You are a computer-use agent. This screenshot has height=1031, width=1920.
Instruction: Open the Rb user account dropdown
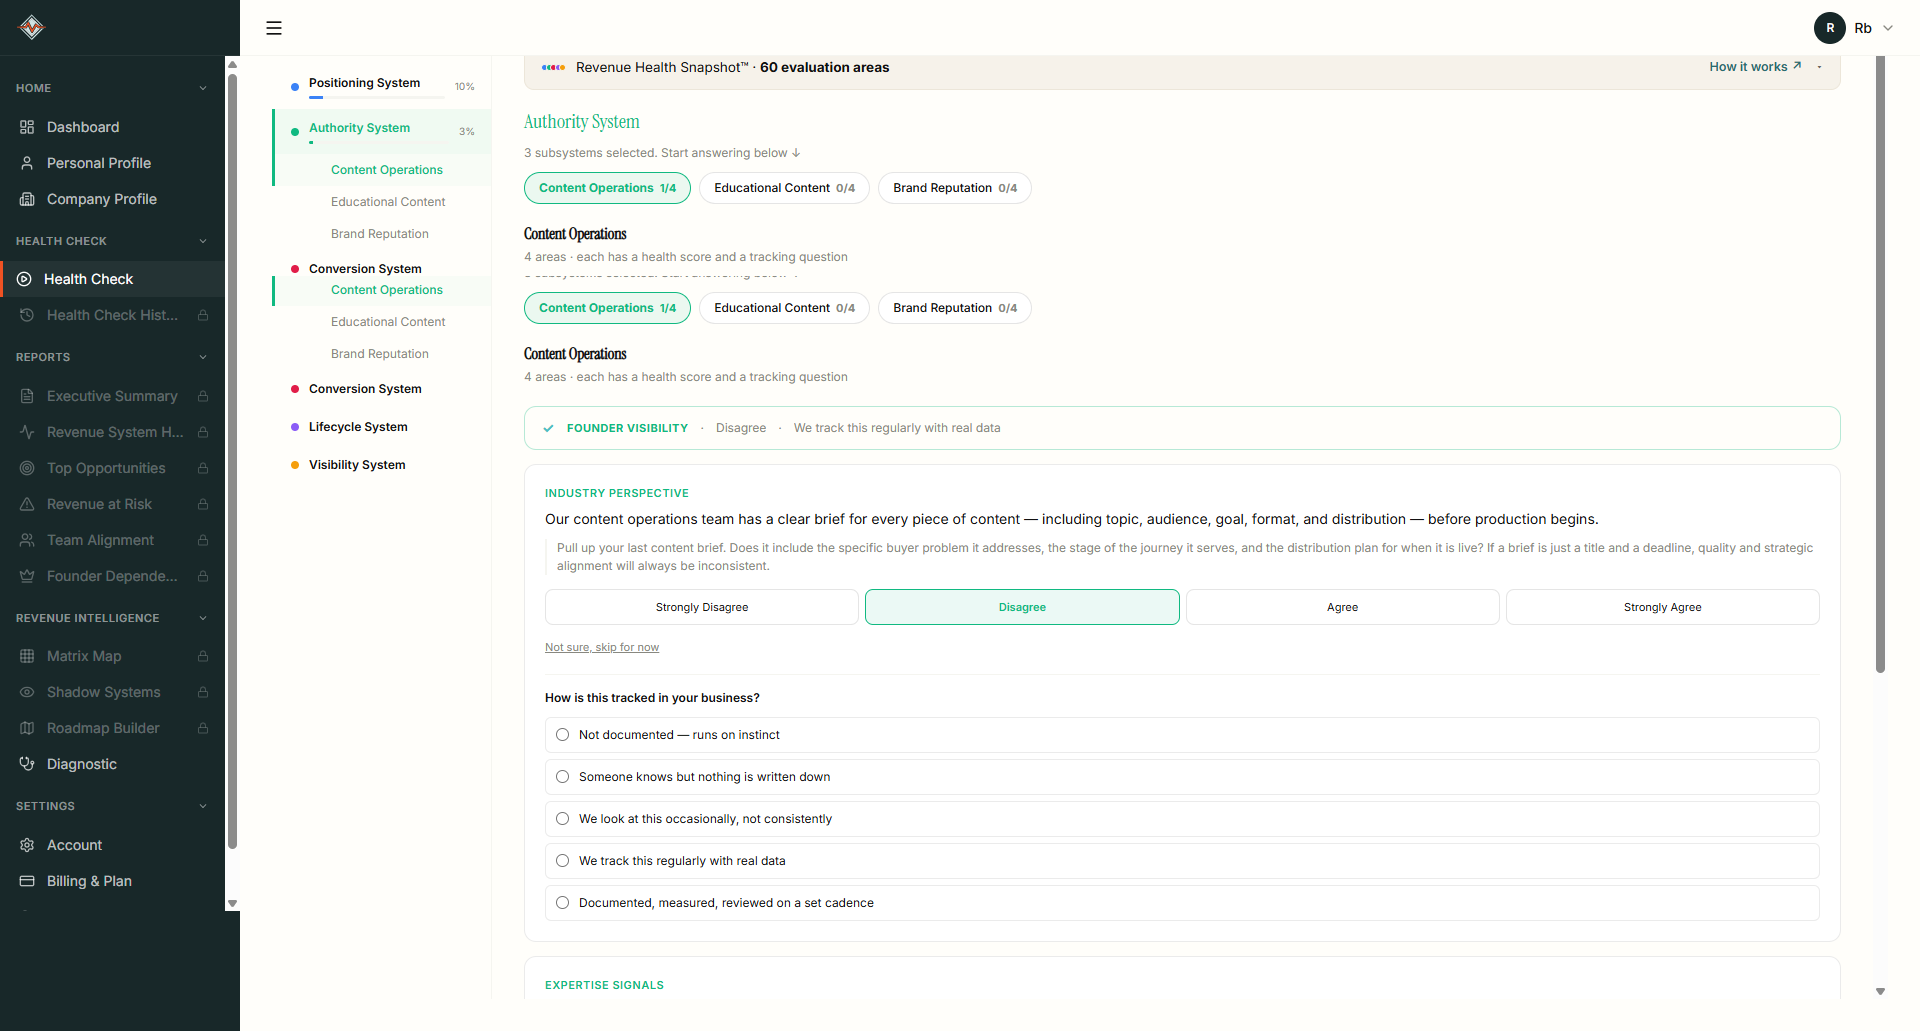(1854, 28)
